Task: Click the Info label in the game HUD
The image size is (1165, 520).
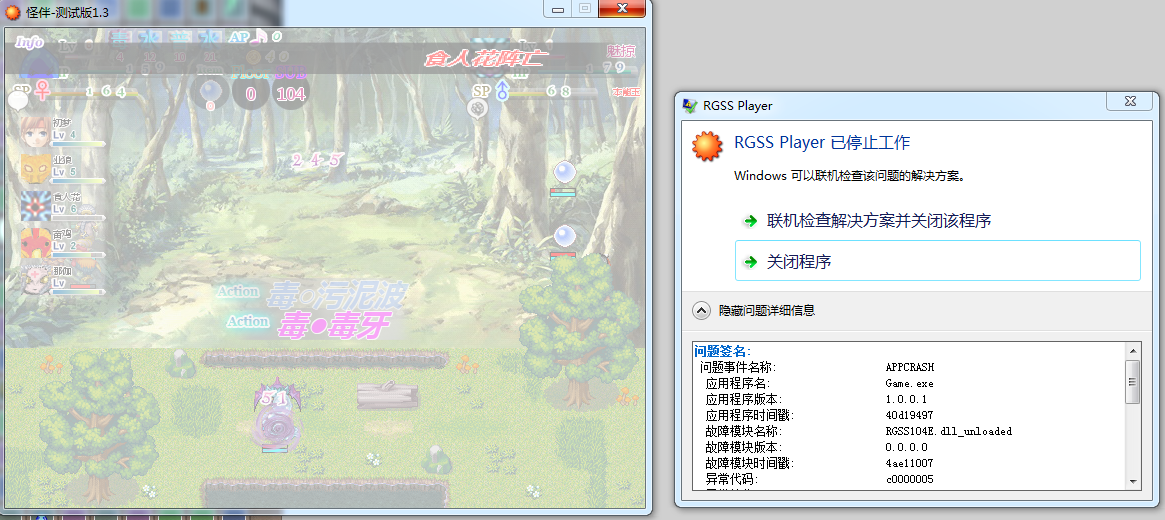Action: pos(29,42)
